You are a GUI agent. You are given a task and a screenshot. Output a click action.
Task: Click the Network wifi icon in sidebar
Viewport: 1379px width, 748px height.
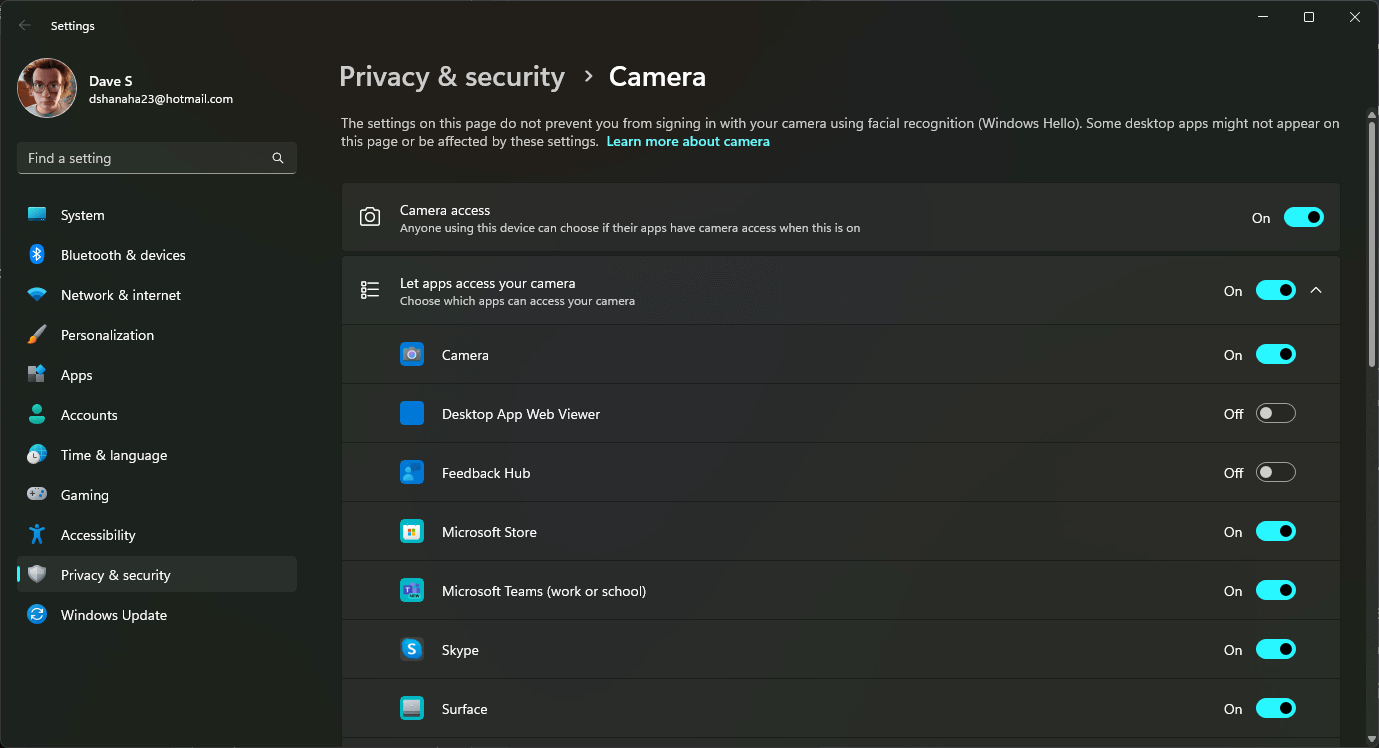tap(37, 295)
